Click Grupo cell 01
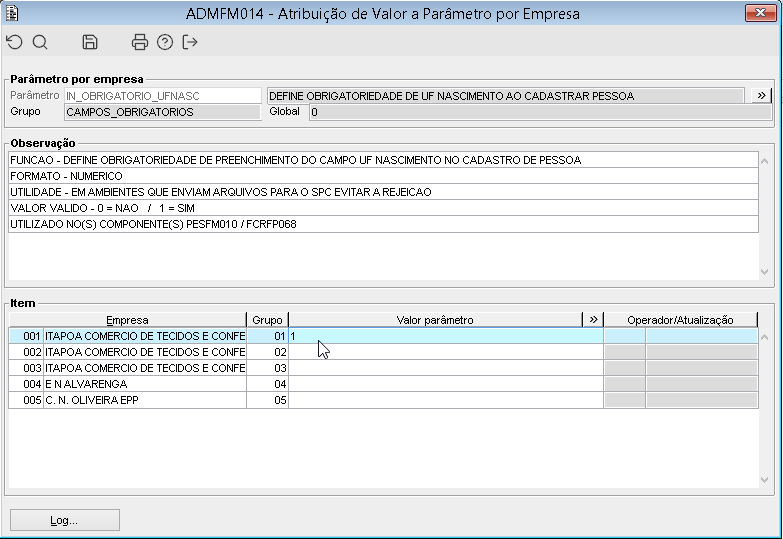Image resolution: width=783 pixels, height=539 pixels. [x=268, y=336]
